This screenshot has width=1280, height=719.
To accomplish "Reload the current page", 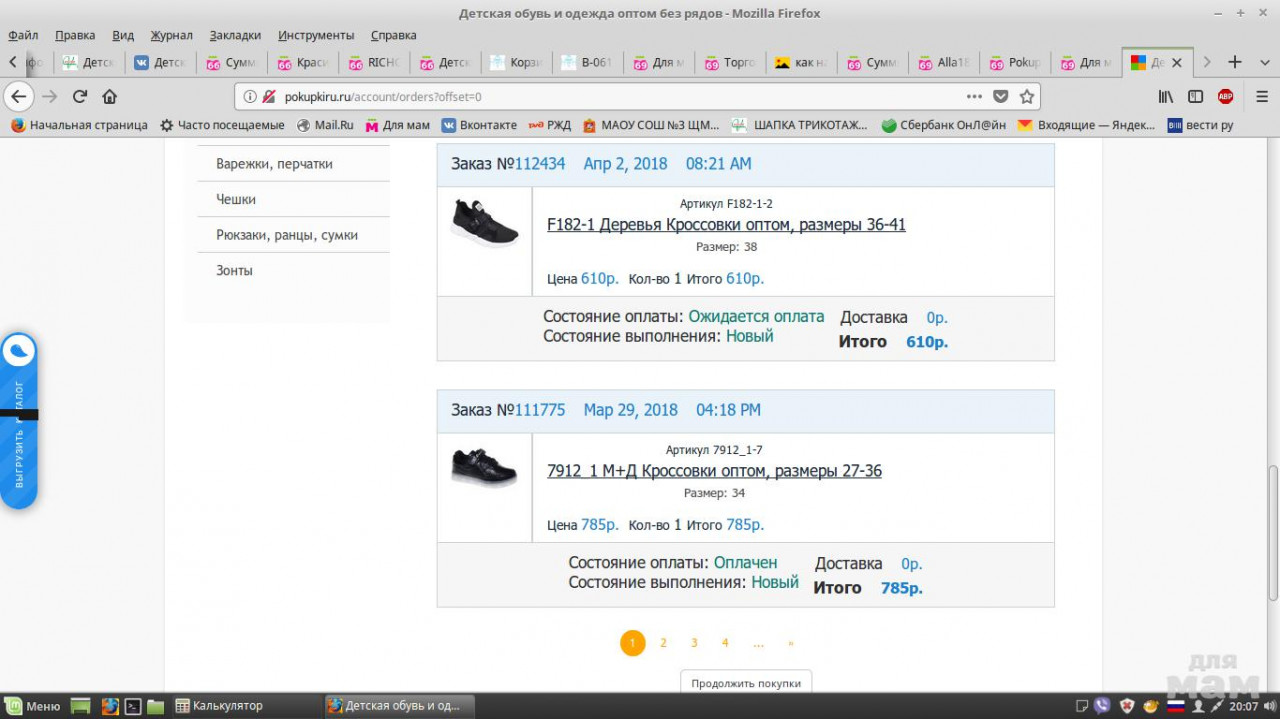I will coord(80,97).
